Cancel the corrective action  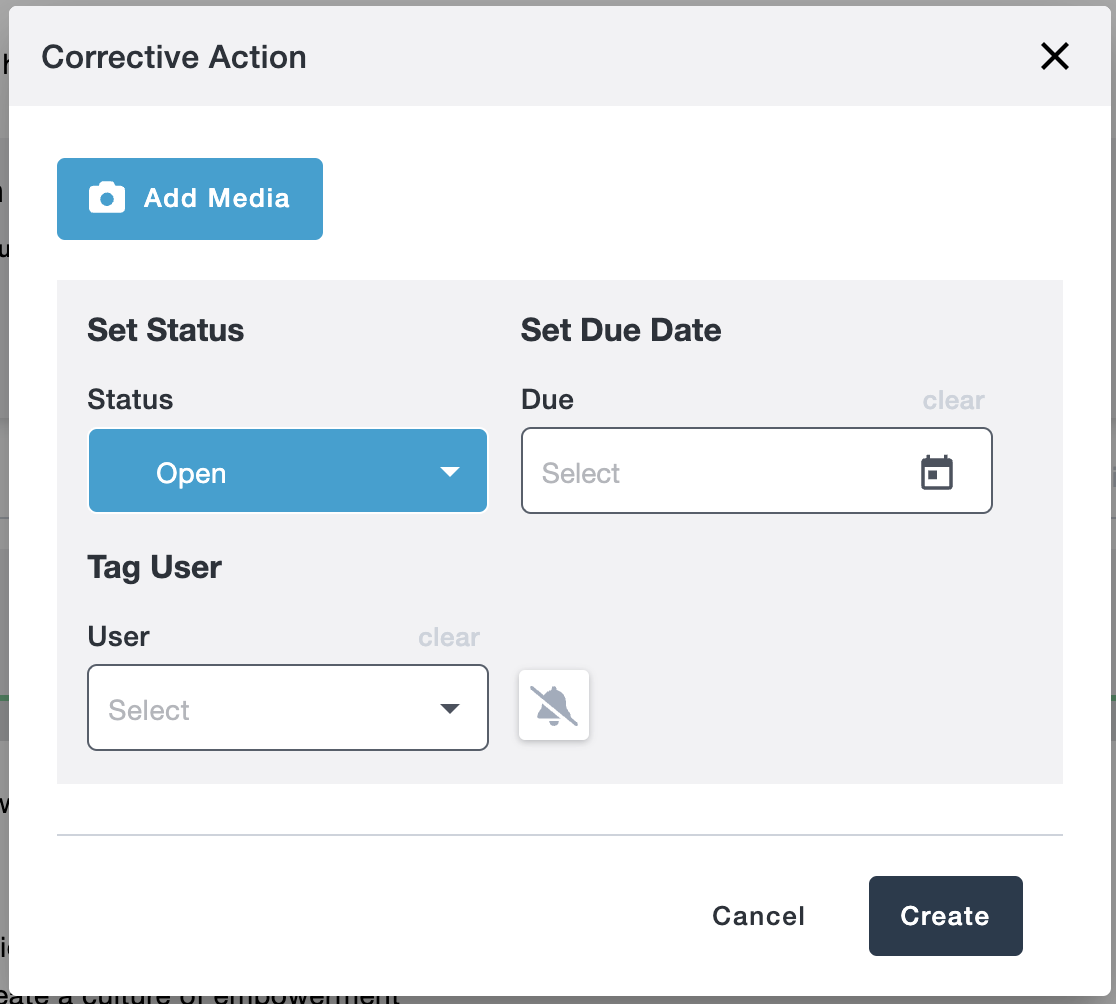point(758,916)
